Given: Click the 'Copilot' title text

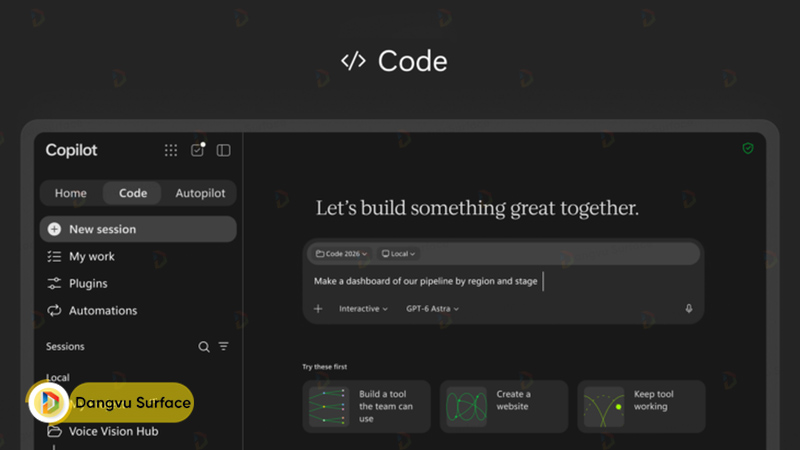Looking at the screenshot, I should (x=71, y=150).
